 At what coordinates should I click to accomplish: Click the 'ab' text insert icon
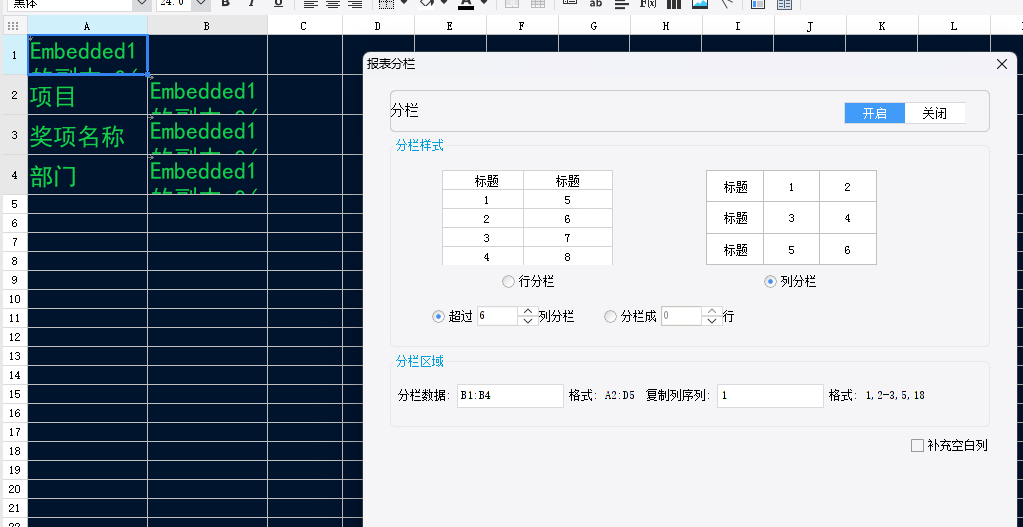click(x=596, y=3)
